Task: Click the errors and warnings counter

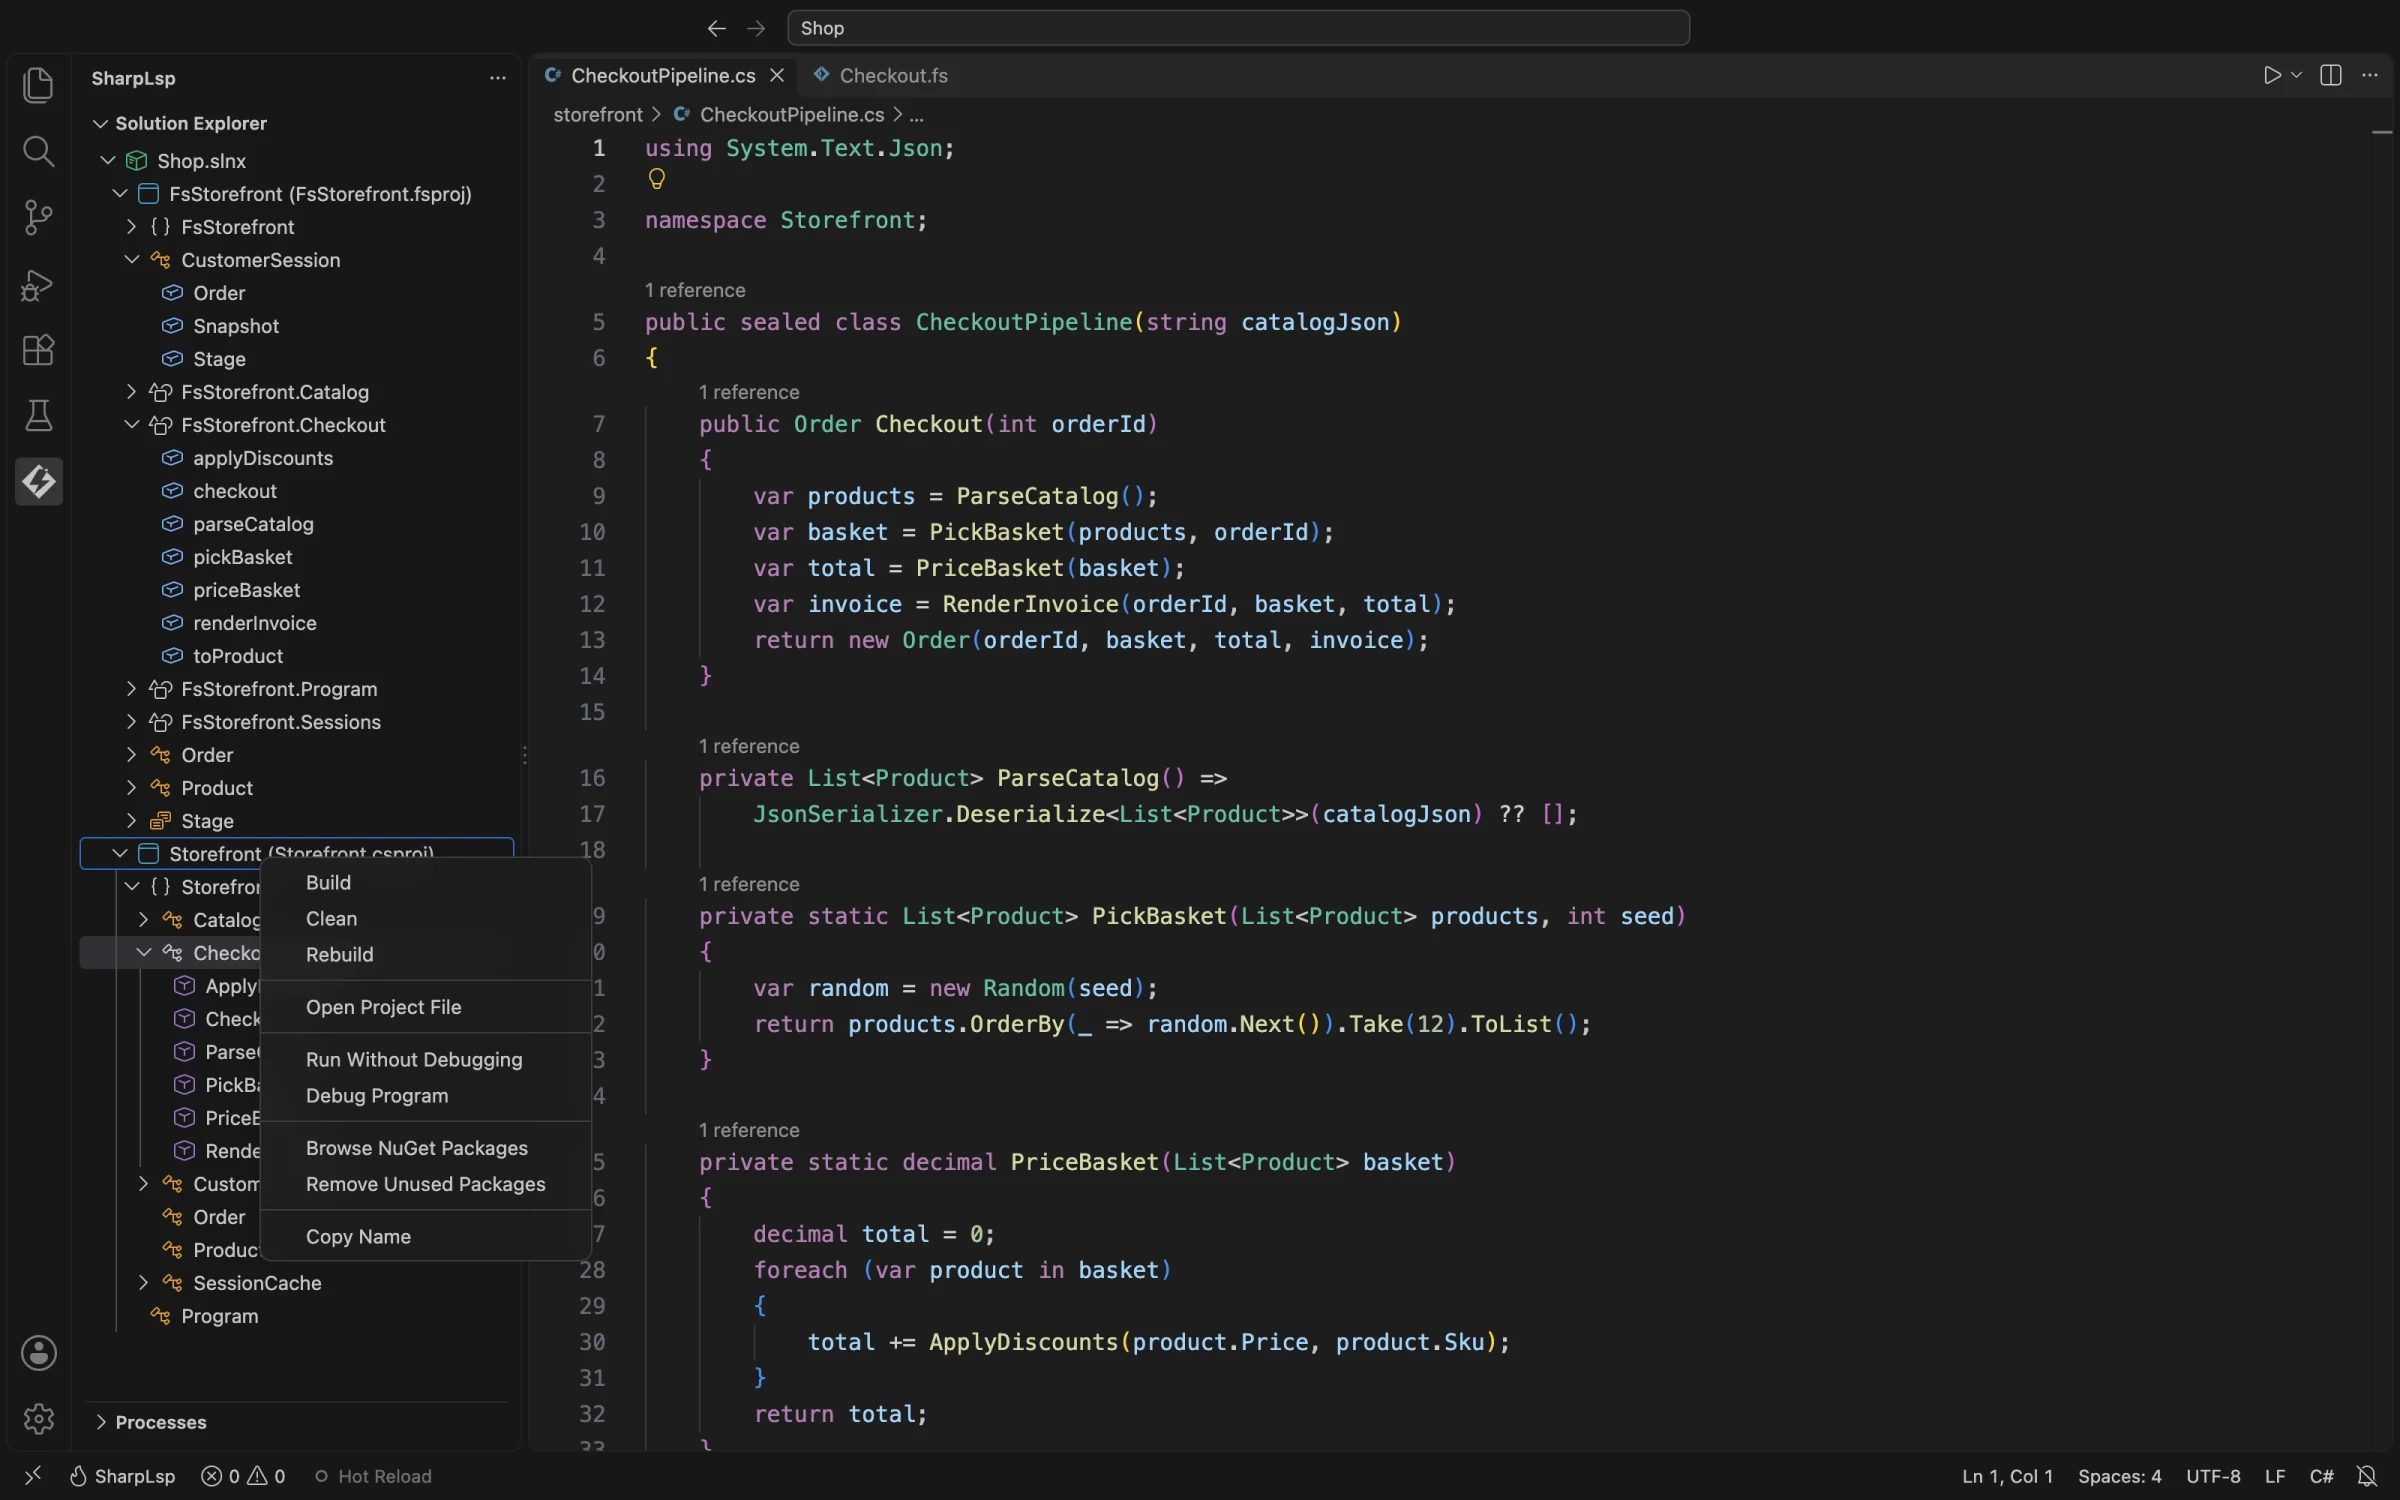Action: coord(243,1476)
